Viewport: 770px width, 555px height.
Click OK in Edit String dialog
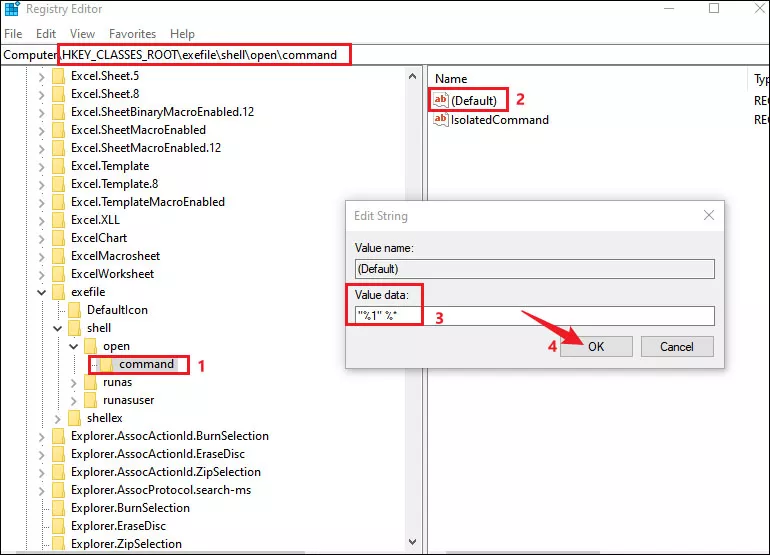(596, 347)
